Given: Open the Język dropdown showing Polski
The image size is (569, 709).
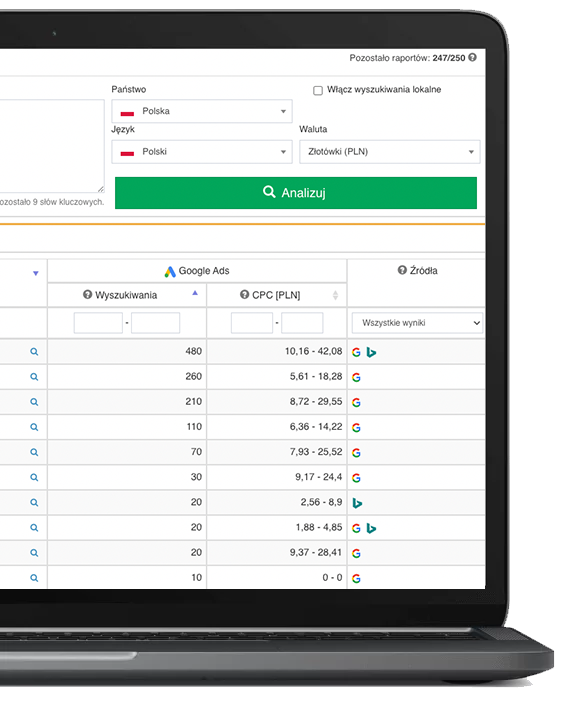Looking at the screenshot, I should coord(202,152).
